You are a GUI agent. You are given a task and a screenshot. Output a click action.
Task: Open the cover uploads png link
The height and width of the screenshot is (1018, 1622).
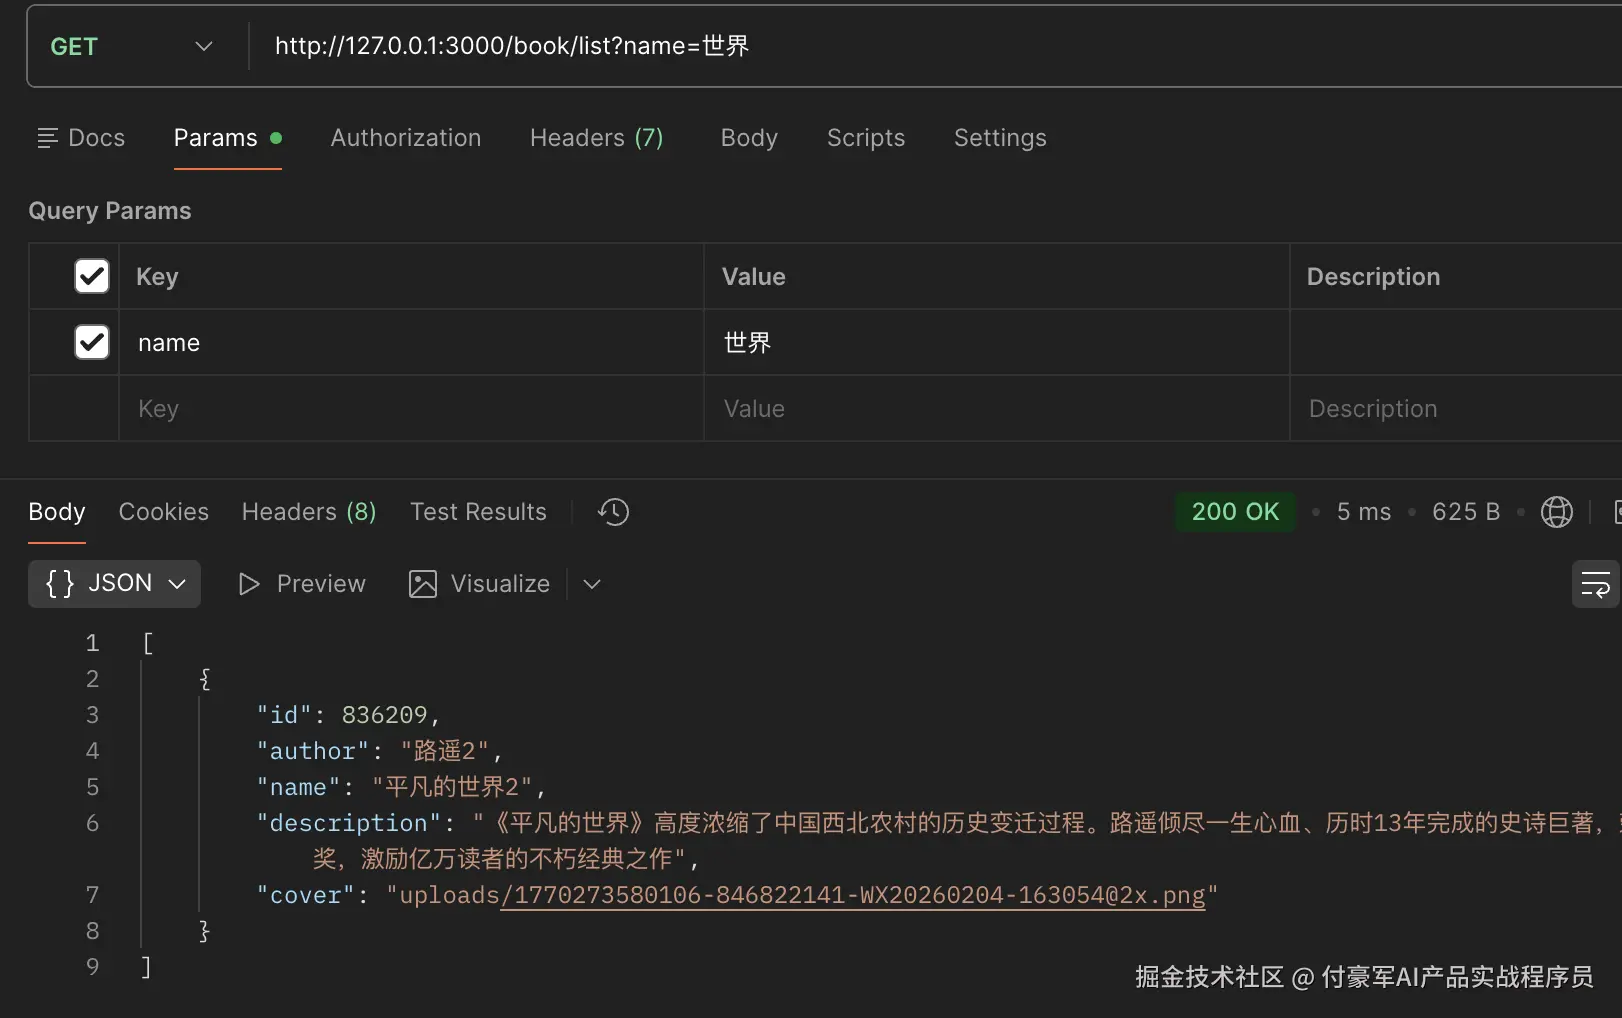853,895
